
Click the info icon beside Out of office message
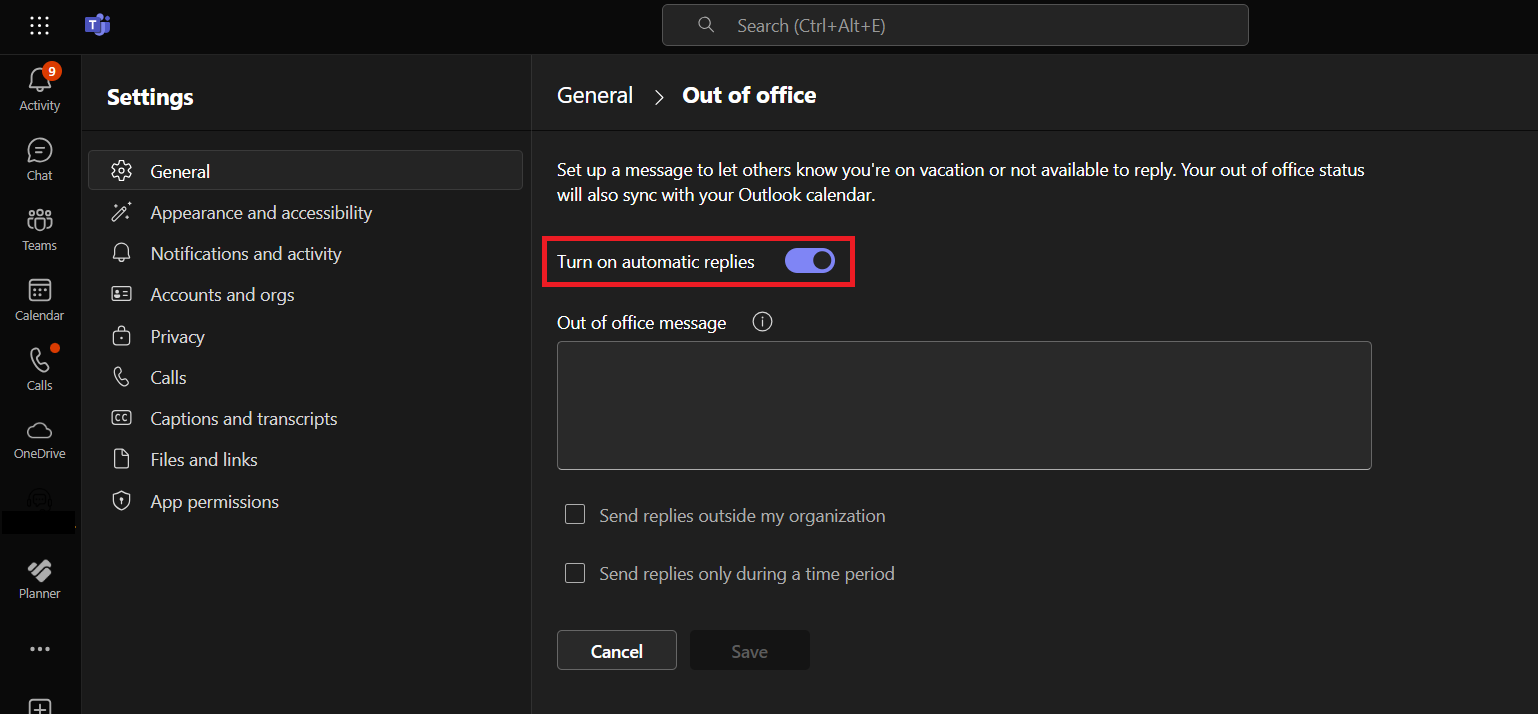click(763, 322)
